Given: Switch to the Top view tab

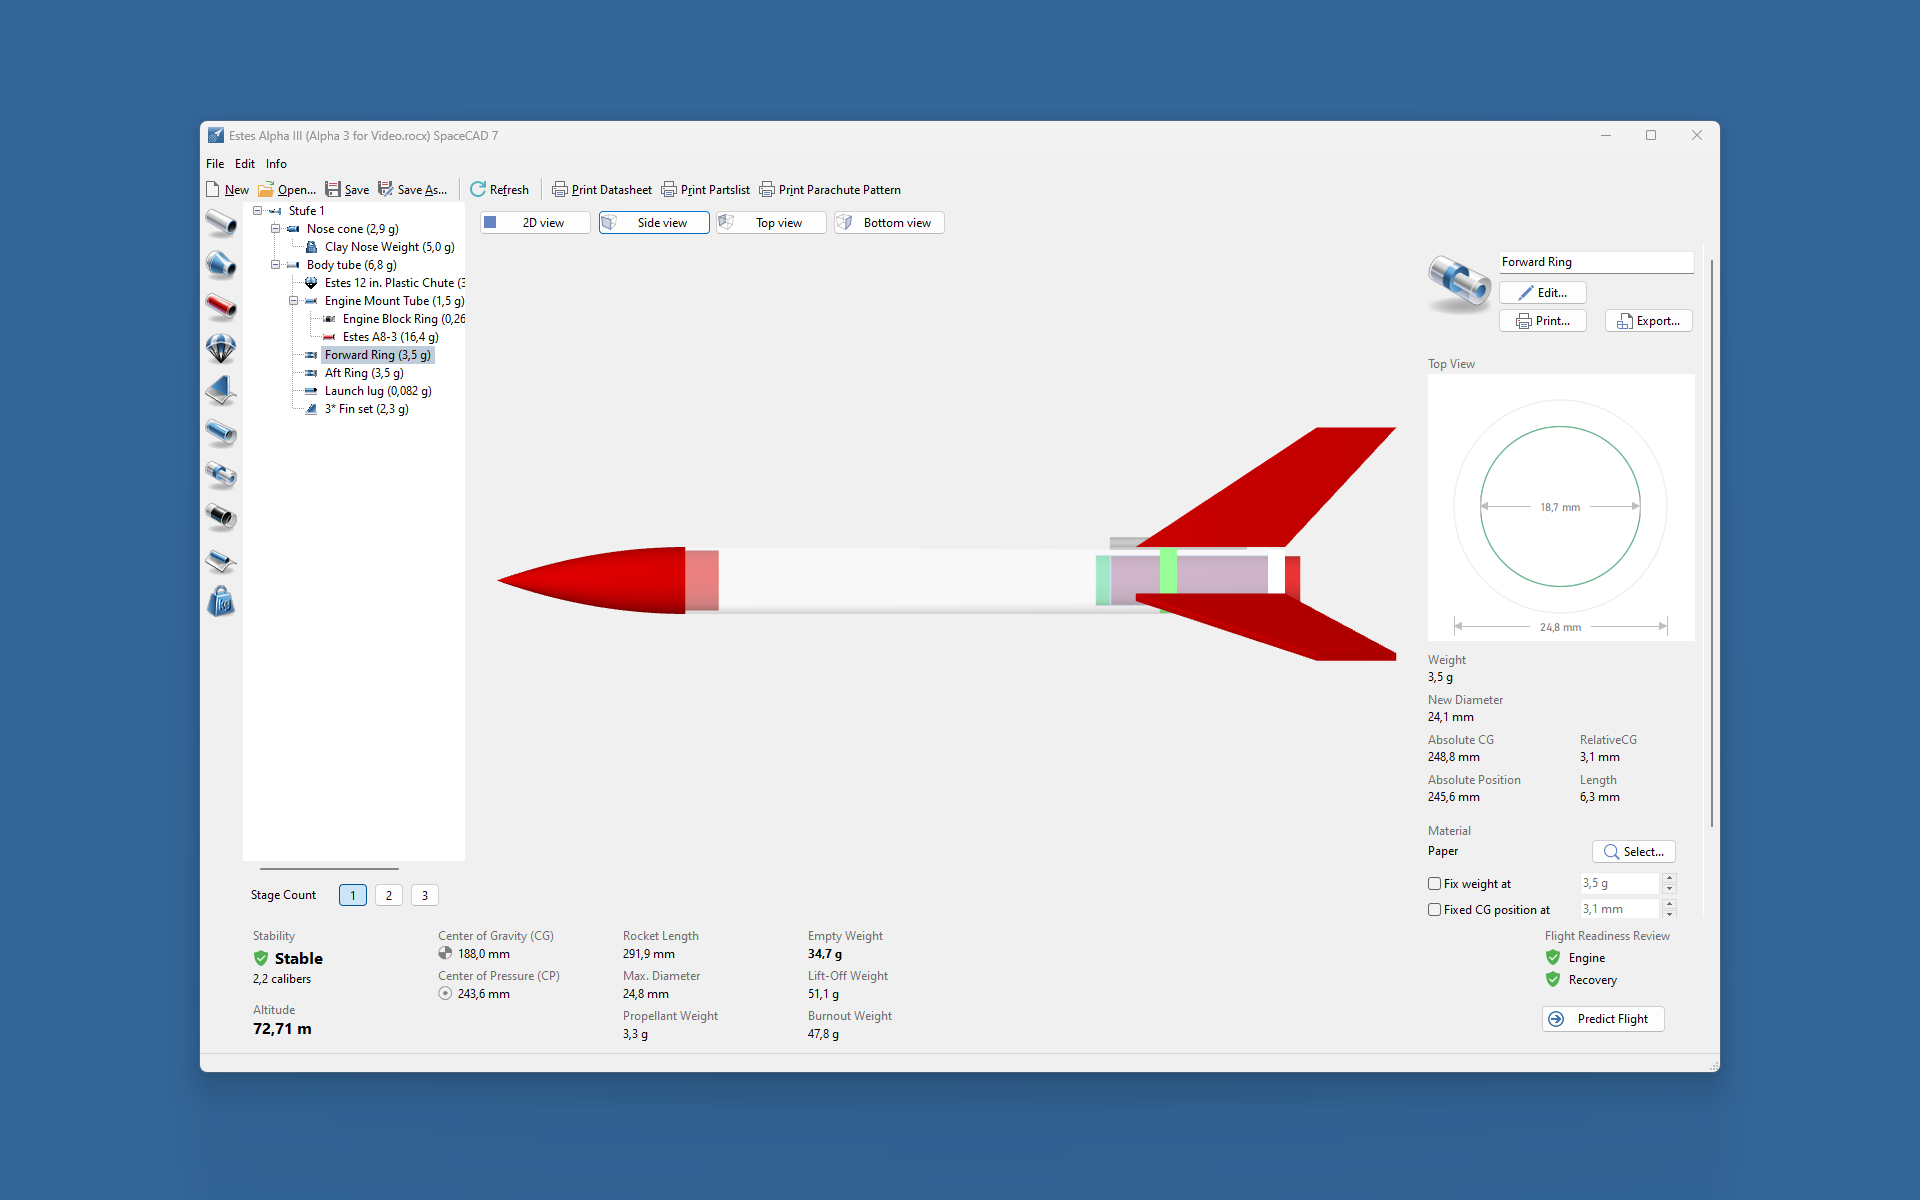Looking at the screenshot, I should [771, 223].
